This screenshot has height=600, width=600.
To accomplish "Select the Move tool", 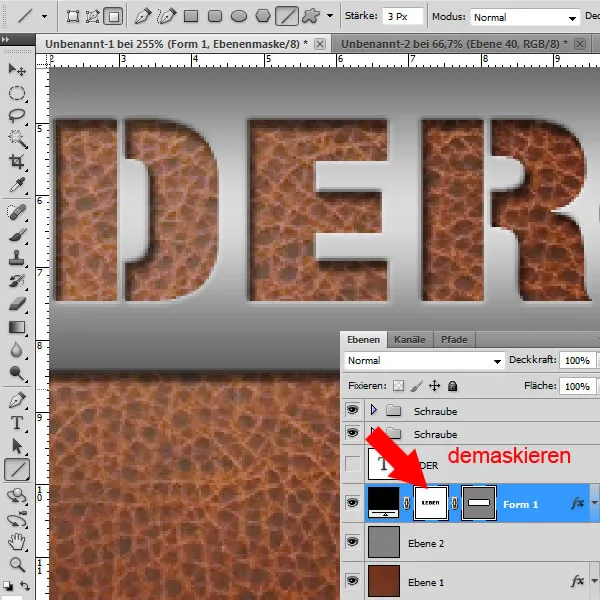I will pos(17,69).
